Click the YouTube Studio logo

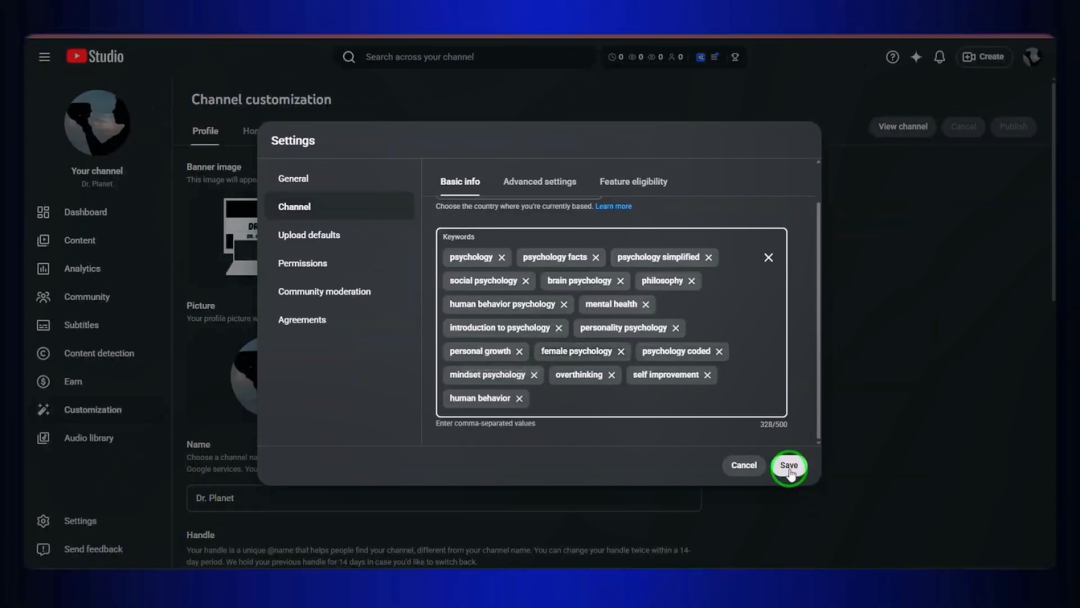click(95, 56)
